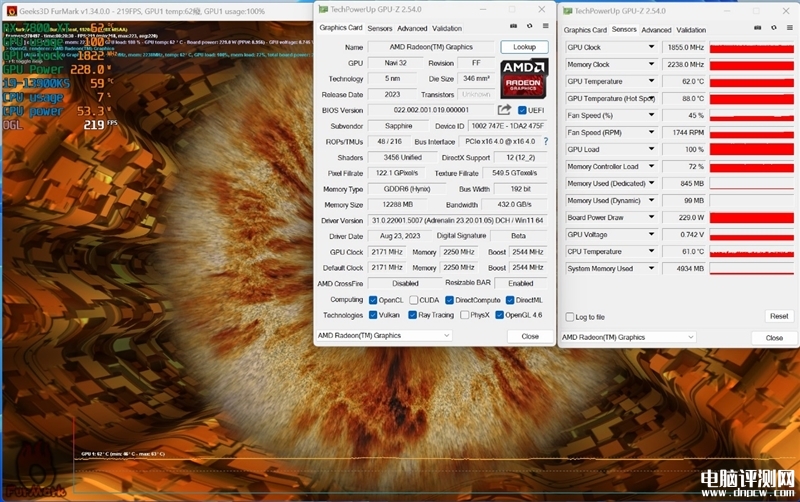Select Graphics Card tab in left GPU-Z window
This screenshot has height=502, width=800.
341,28
